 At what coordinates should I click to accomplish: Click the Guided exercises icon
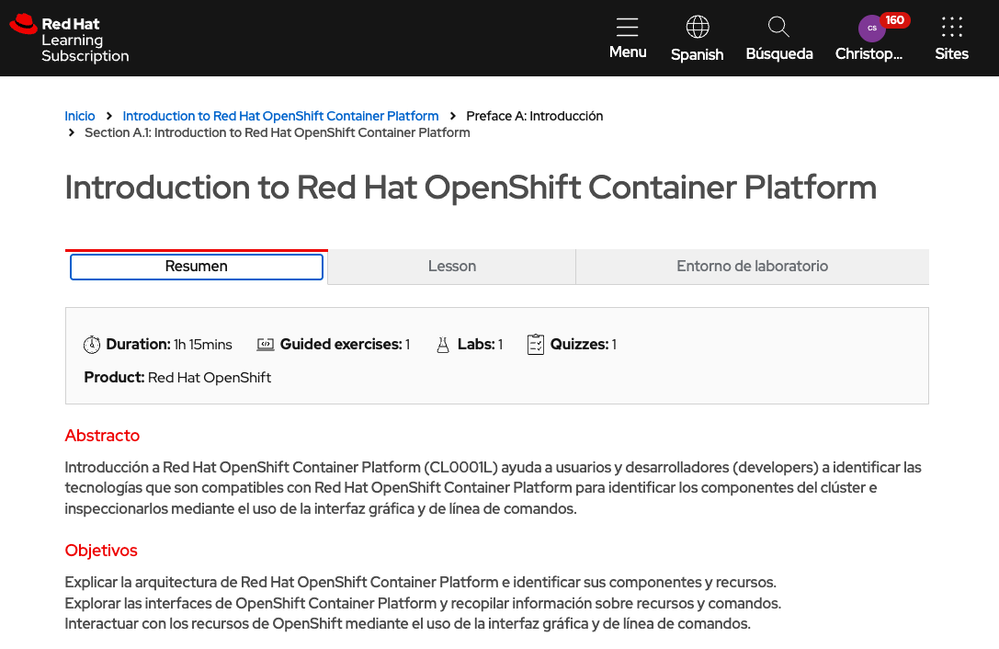click(x=265, y=345)
